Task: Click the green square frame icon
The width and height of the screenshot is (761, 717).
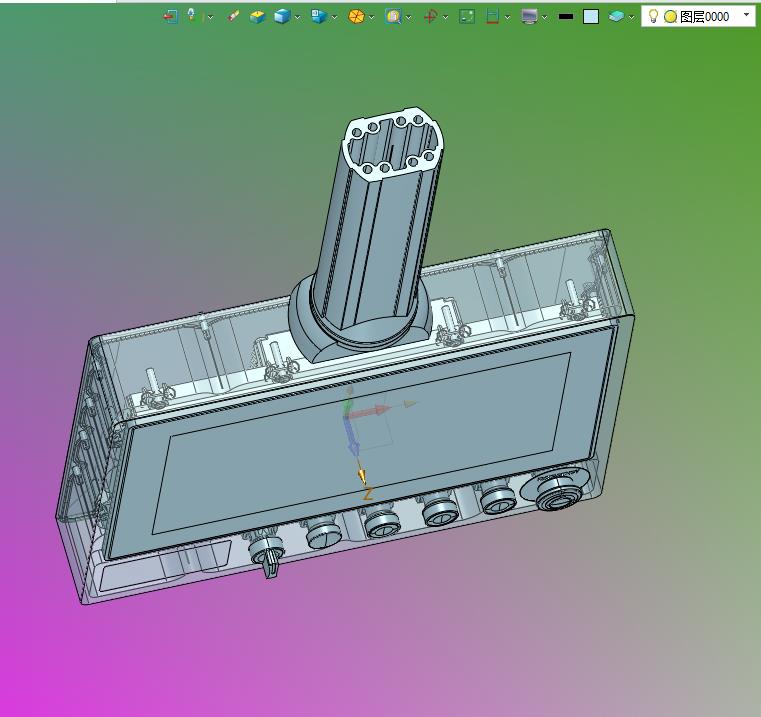Action: (x=467, y=17)
